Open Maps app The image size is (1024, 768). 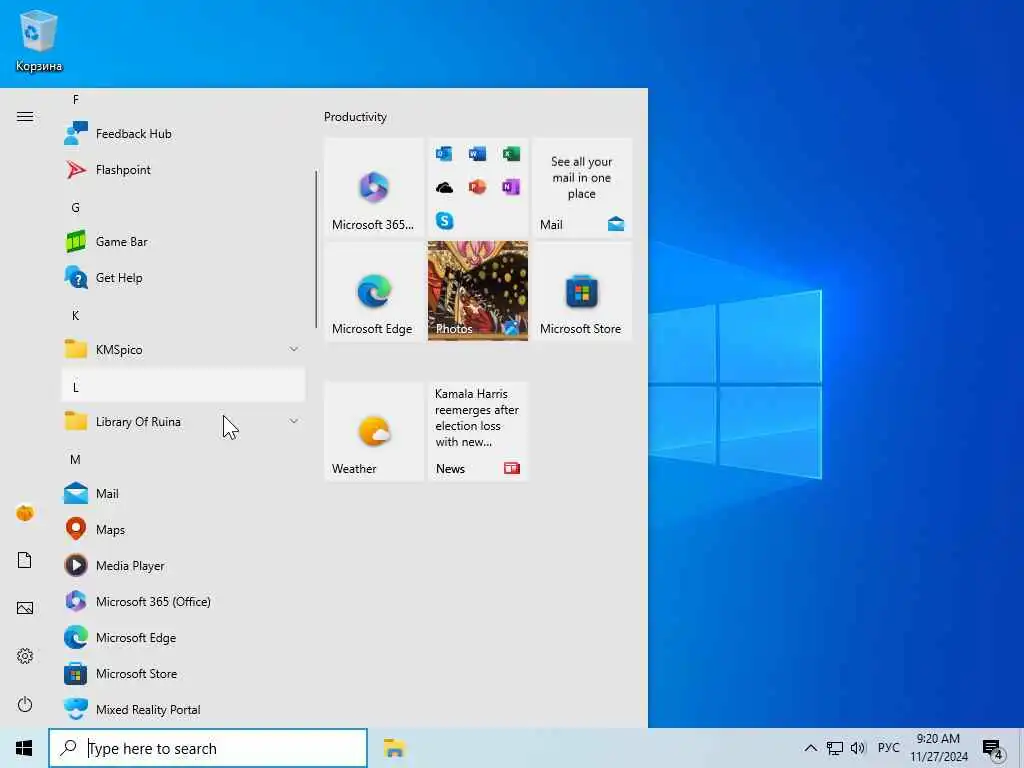click(183, 530)
